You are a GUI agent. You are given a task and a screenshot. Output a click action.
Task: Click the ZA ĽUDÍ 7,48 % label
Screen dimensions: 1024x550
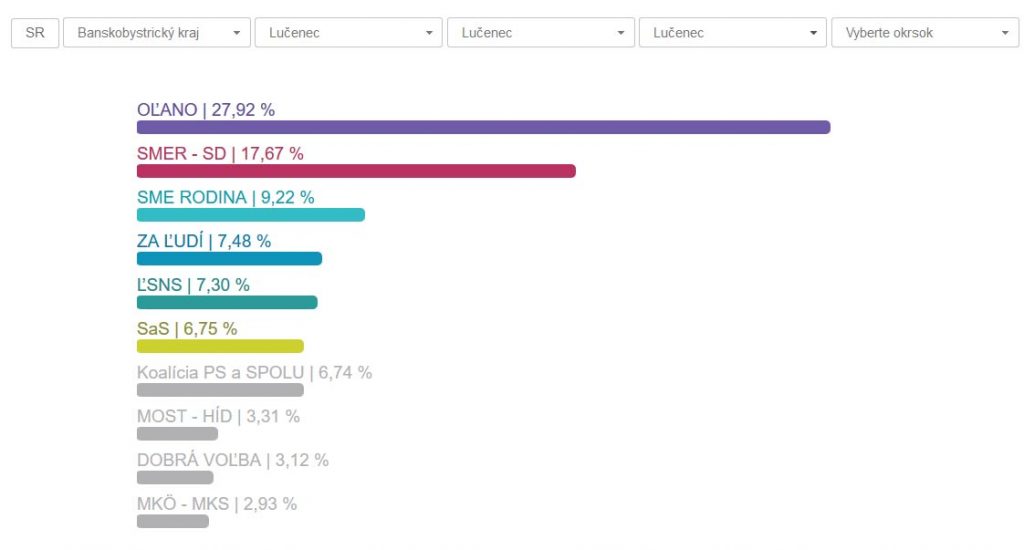204,241
